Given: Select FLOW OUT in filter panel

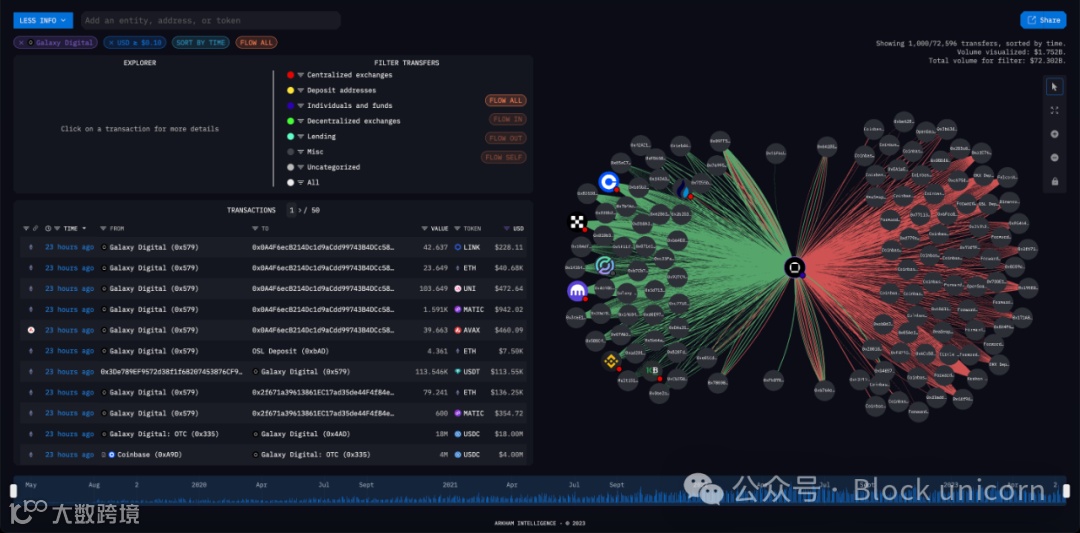Looking at the screenshot, I should (508, 138).
